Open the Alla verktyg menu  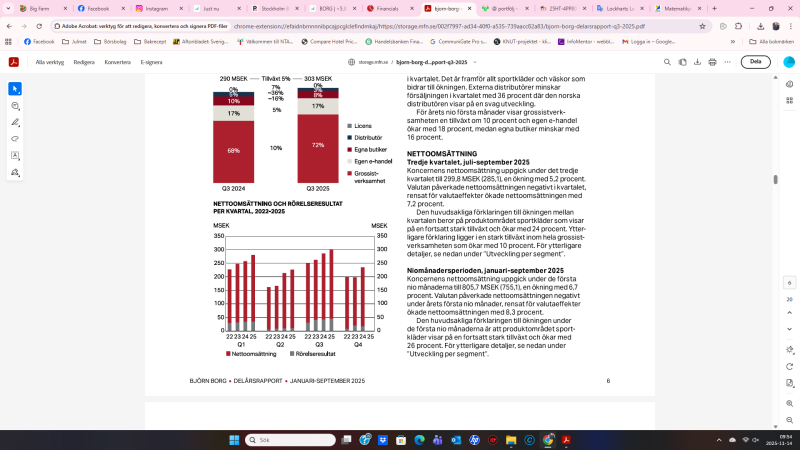point(49,62)
